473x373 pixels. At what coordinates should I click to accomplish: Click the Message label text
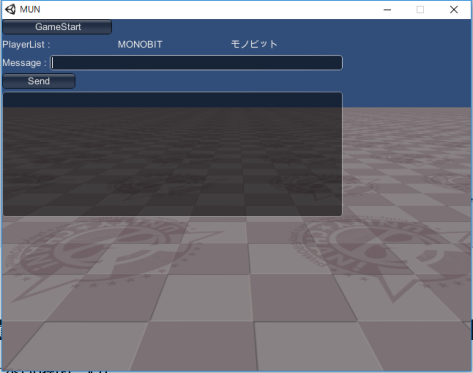pos(24,63)
